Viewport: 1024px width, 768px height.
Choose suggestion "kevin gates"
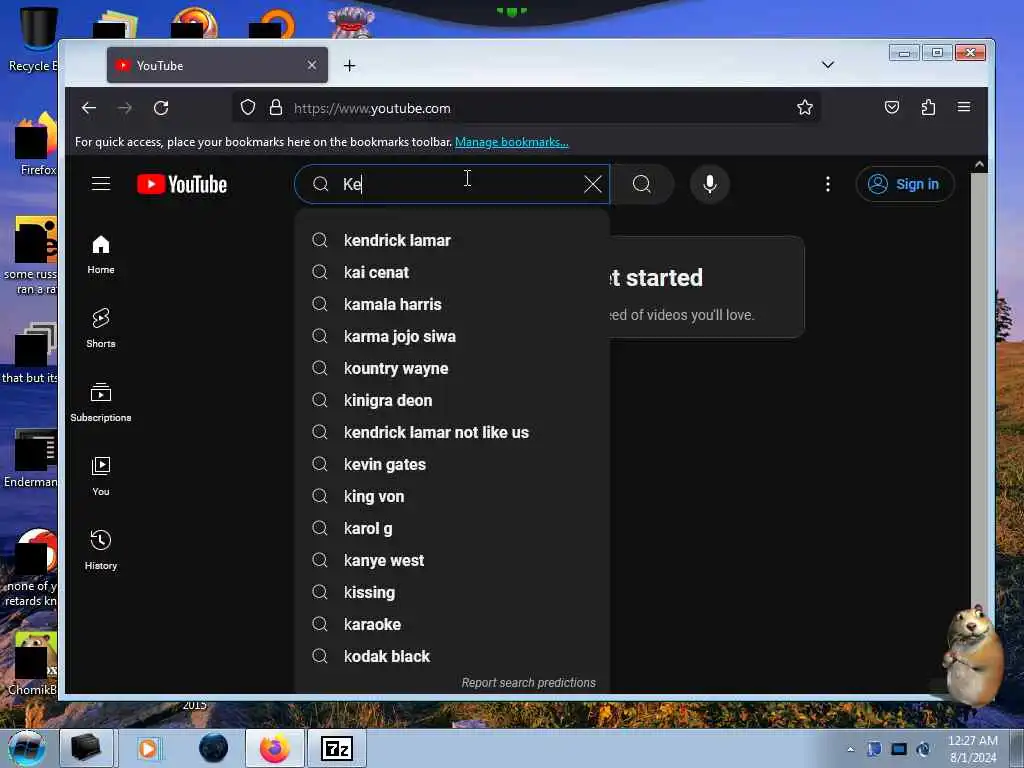click(x=453, y=464)
